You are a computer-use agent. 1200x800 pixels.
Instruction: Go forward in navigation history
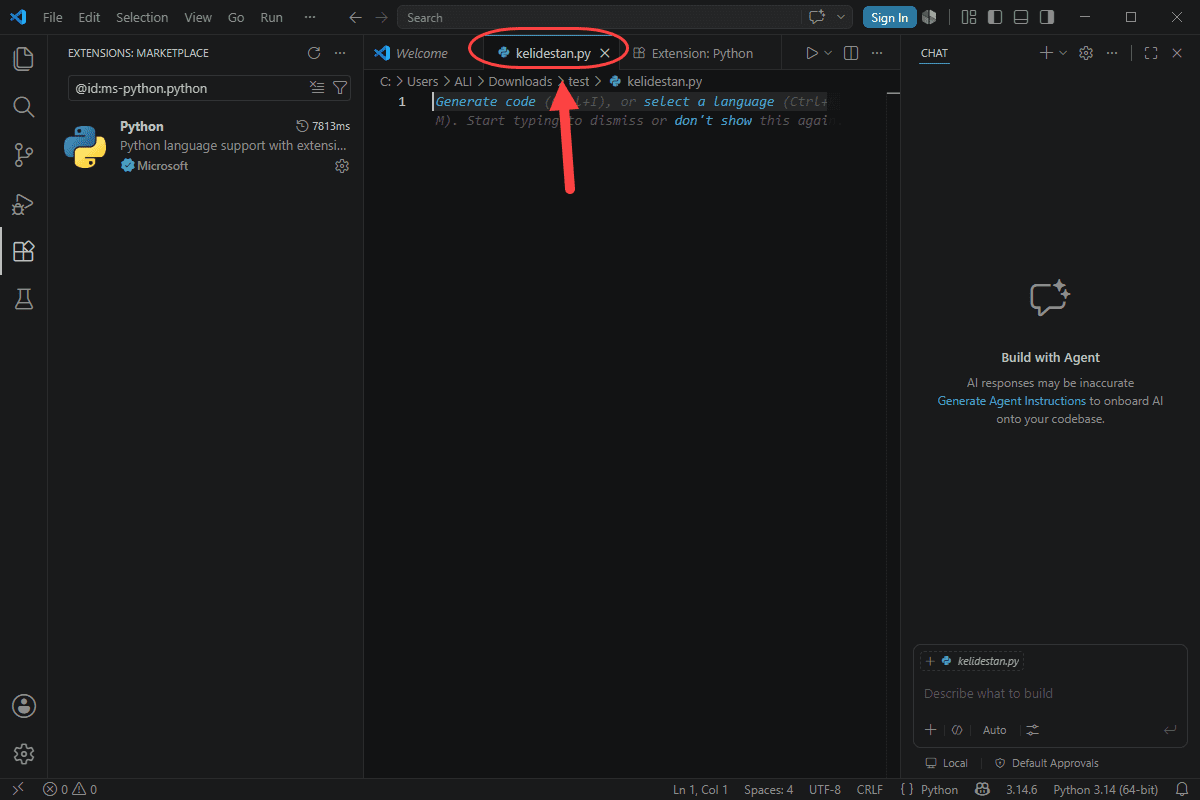381,17
